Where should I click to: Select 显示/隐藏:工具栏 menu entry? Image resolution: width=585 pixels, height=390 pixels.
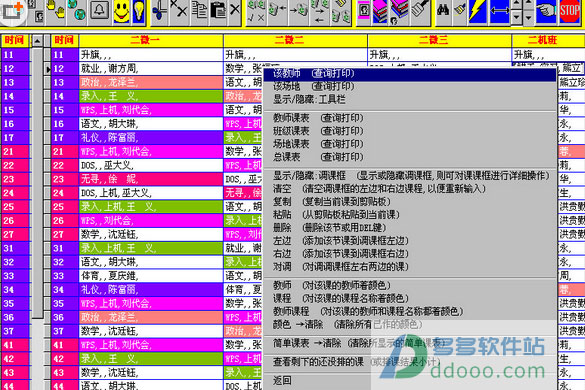point(410,100)
